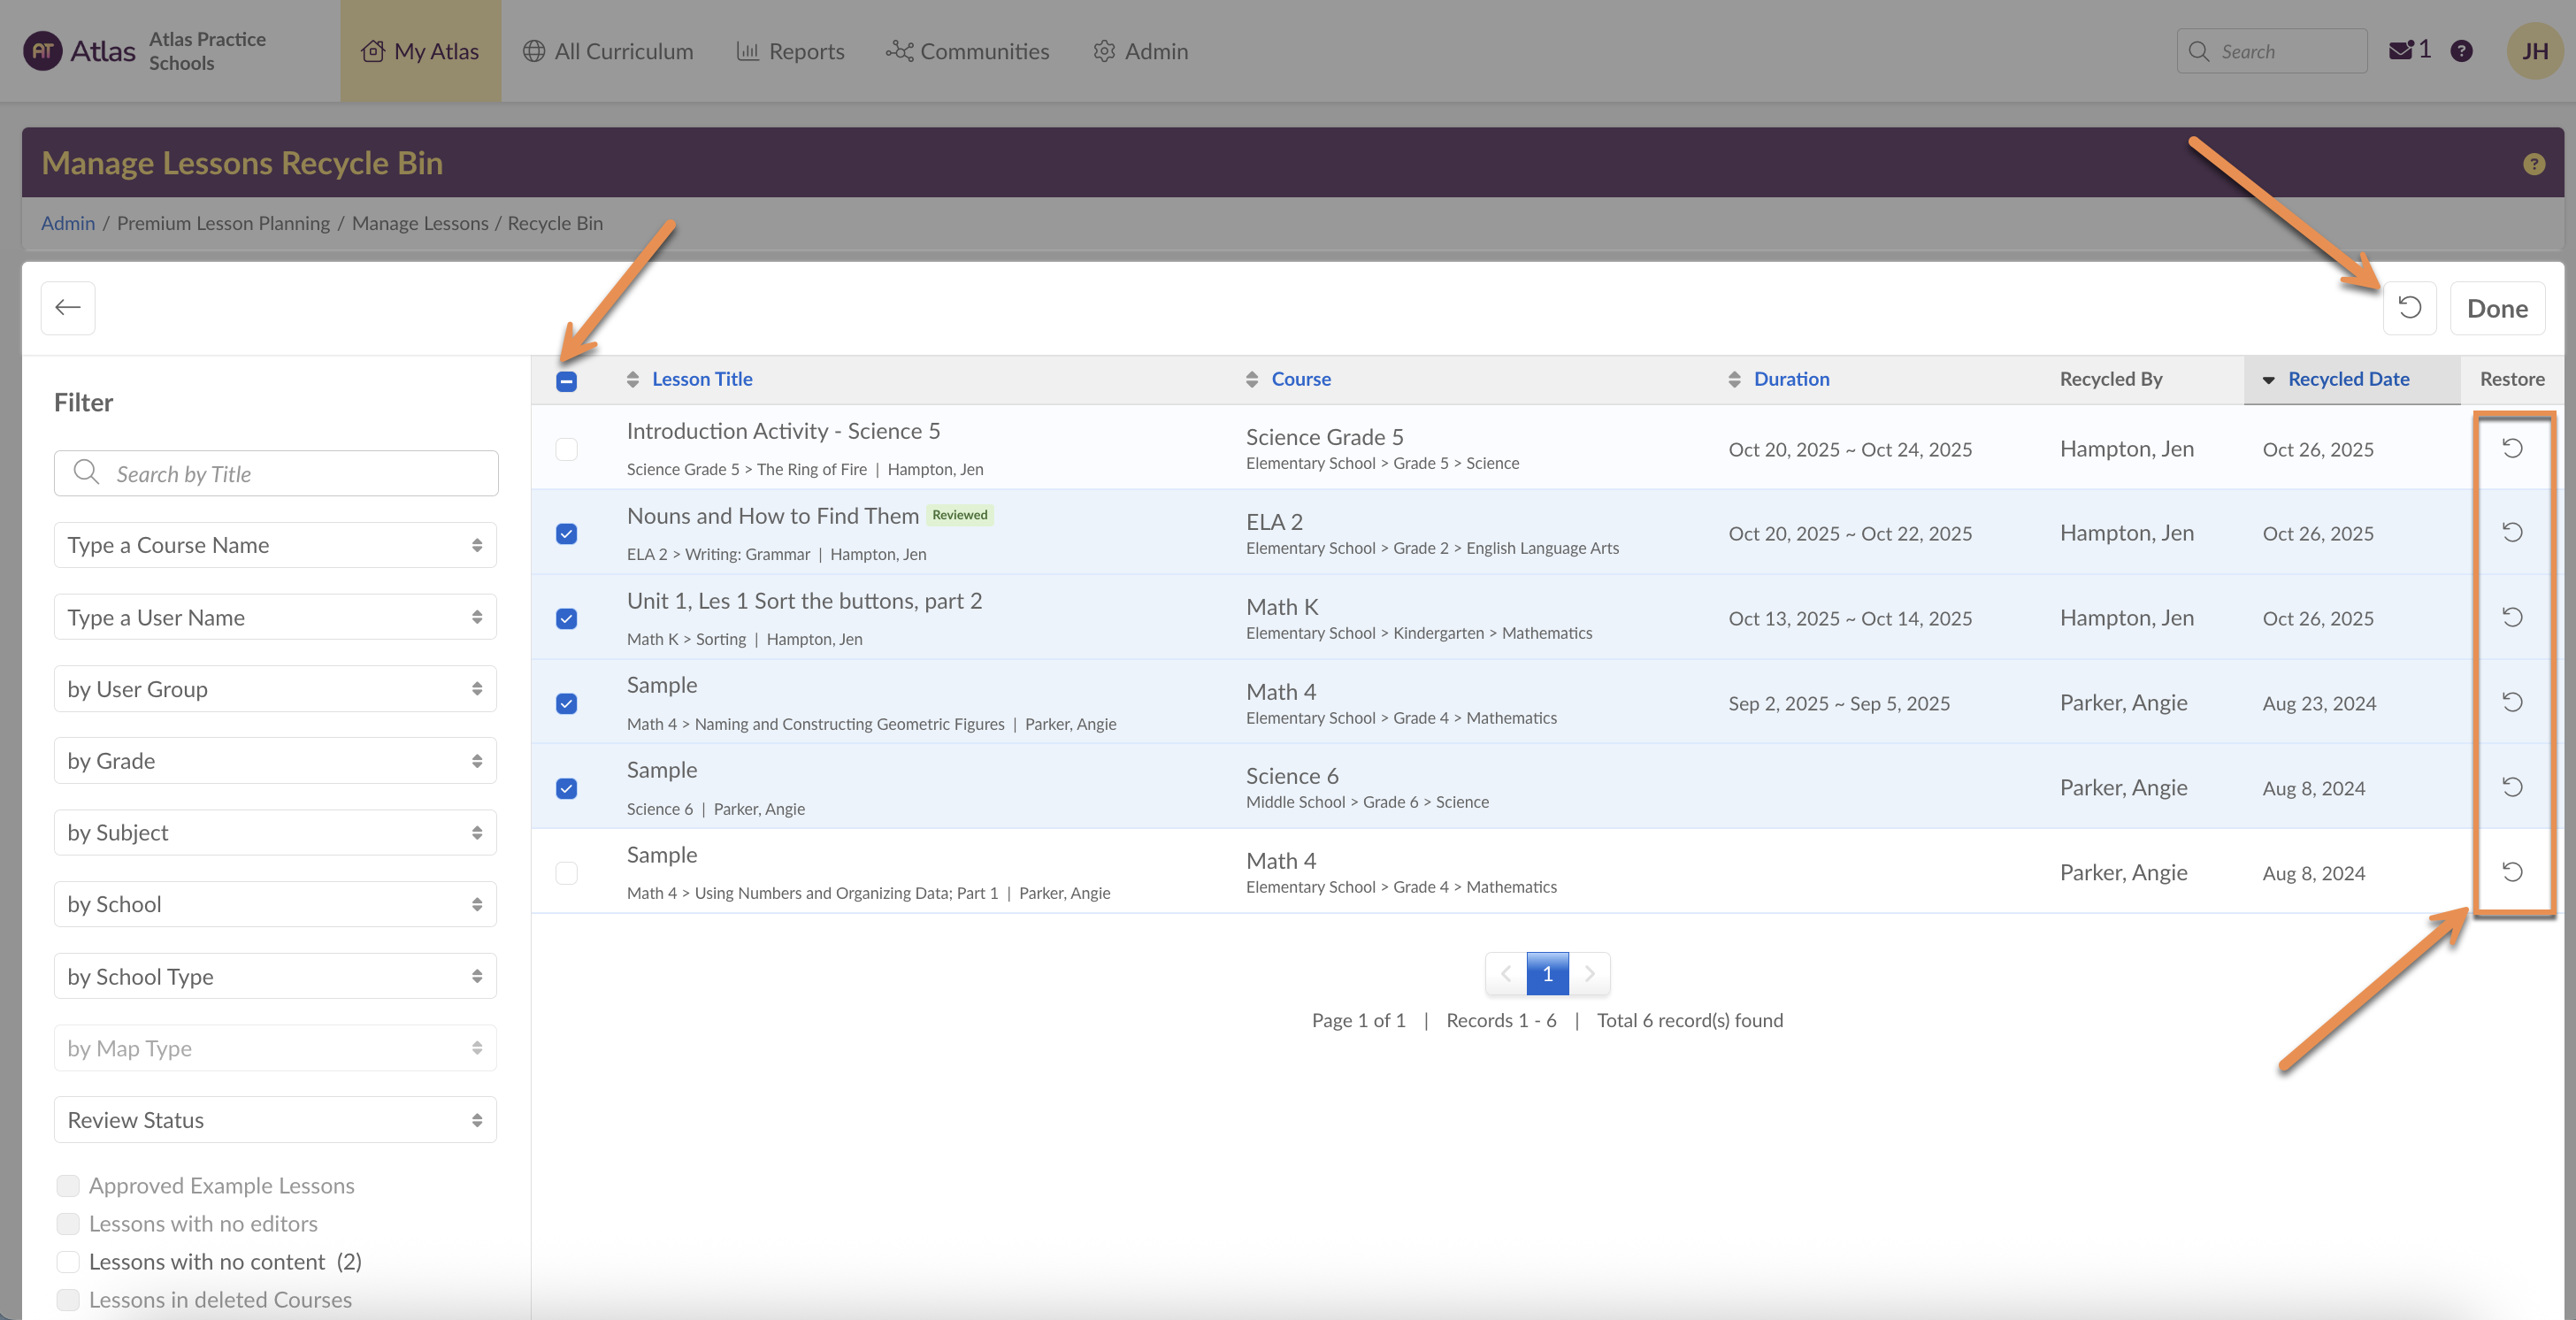
Task: Click help icon in the purple header
Action: pos(2533,164)
